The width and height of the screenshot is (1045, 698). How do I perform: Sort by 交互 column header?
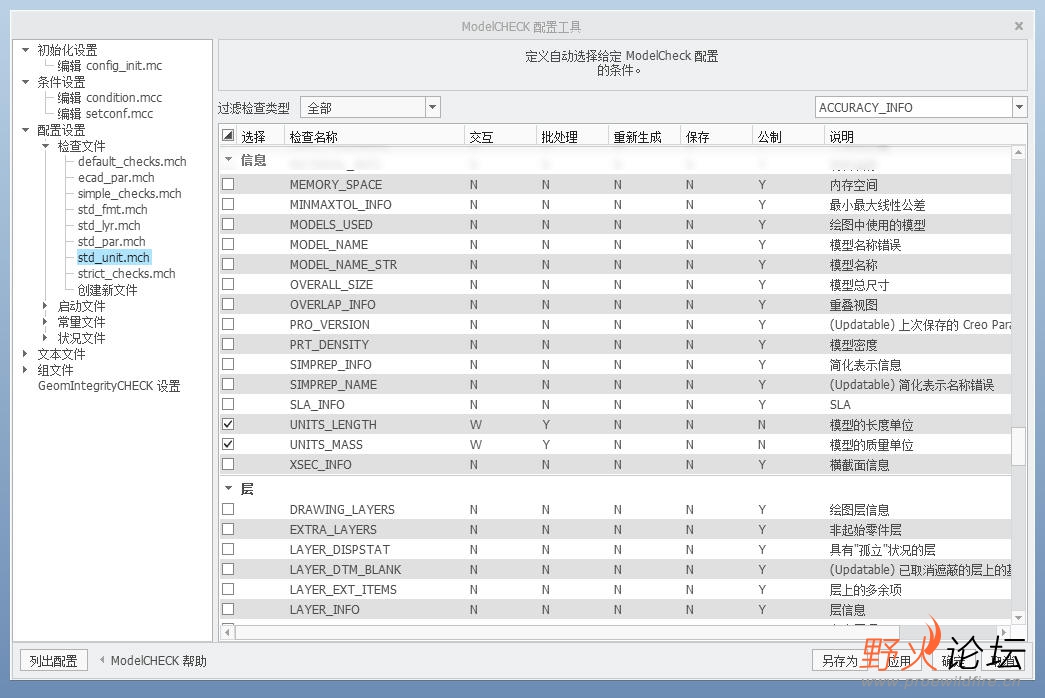tap(501, 136)
